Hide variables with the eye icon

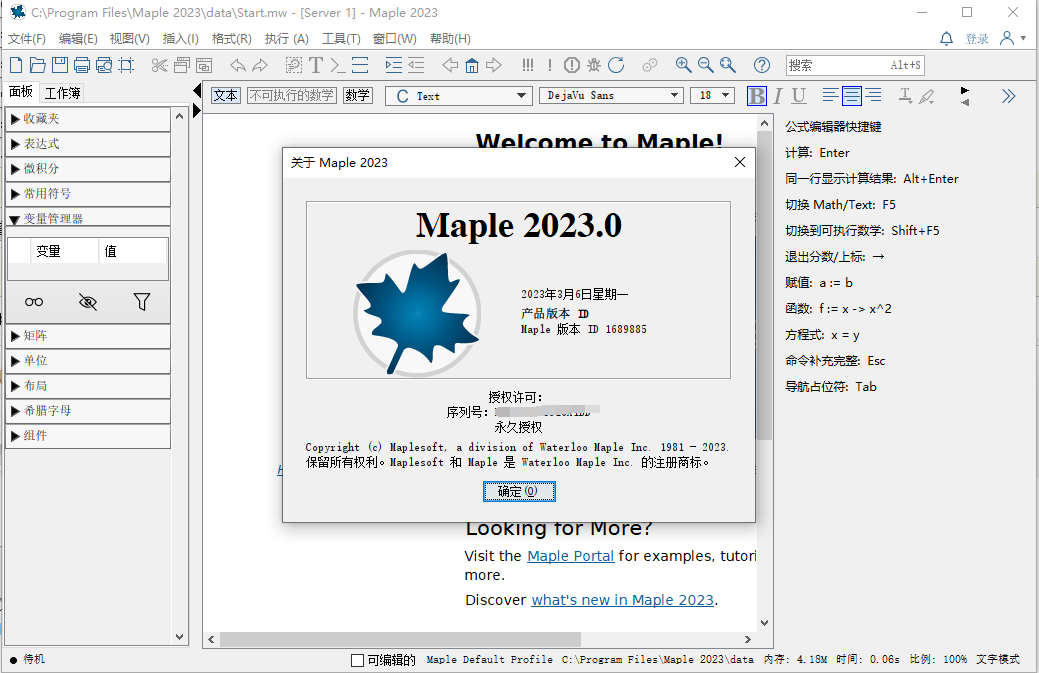pos(88,301)
